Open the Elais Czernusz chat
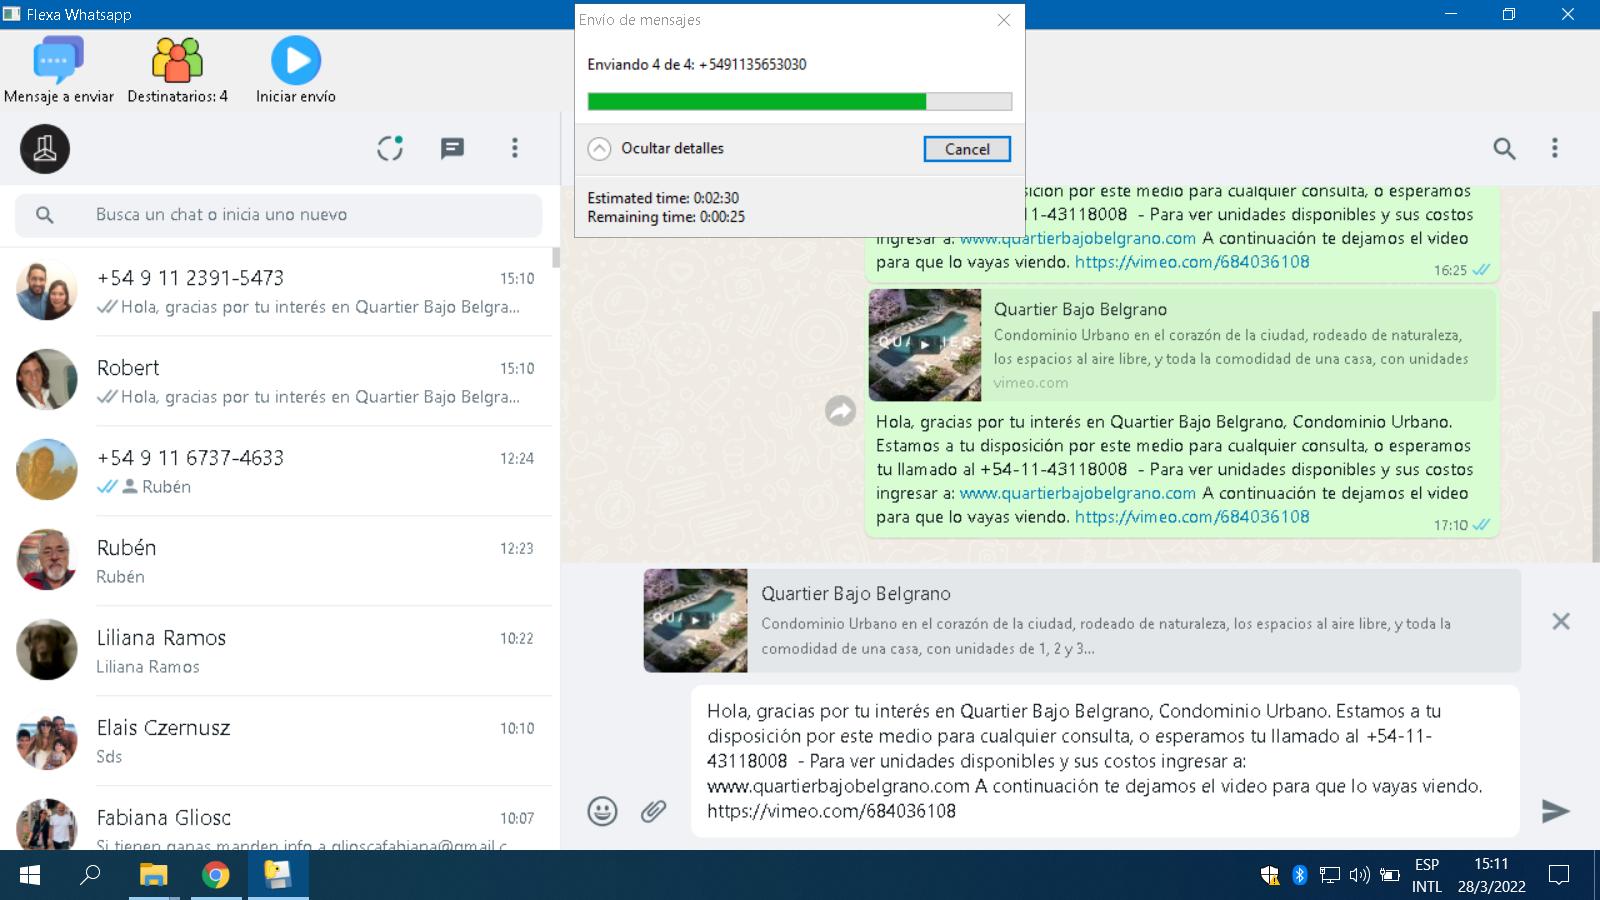 [276, 741]
